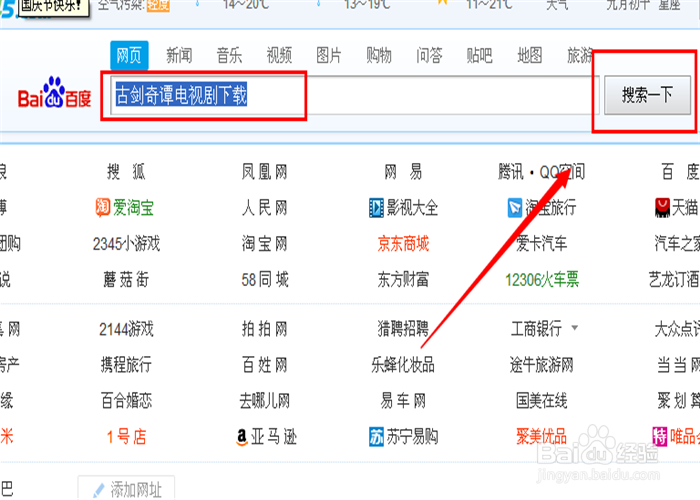The width and height of the screenshot is (700, 500).
Task: Switch to the 贴吧 search tab
Action: coord(479,56)
